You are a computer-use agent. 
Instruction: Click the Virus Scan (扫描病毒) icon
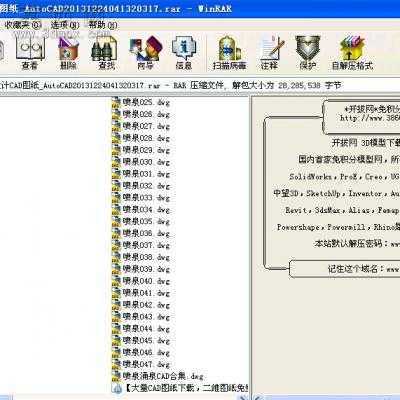click(x=229, y=53)
